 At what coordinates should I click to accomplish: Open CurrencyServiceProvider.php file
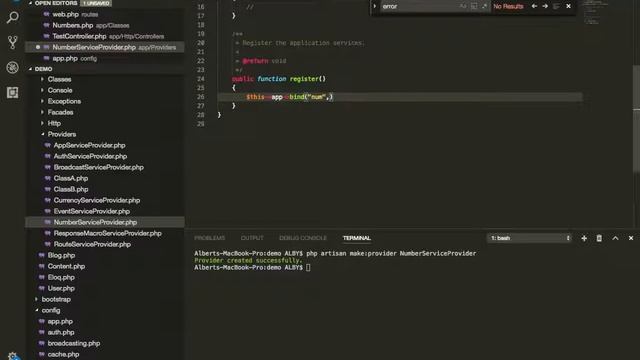[x=97, y=200]
